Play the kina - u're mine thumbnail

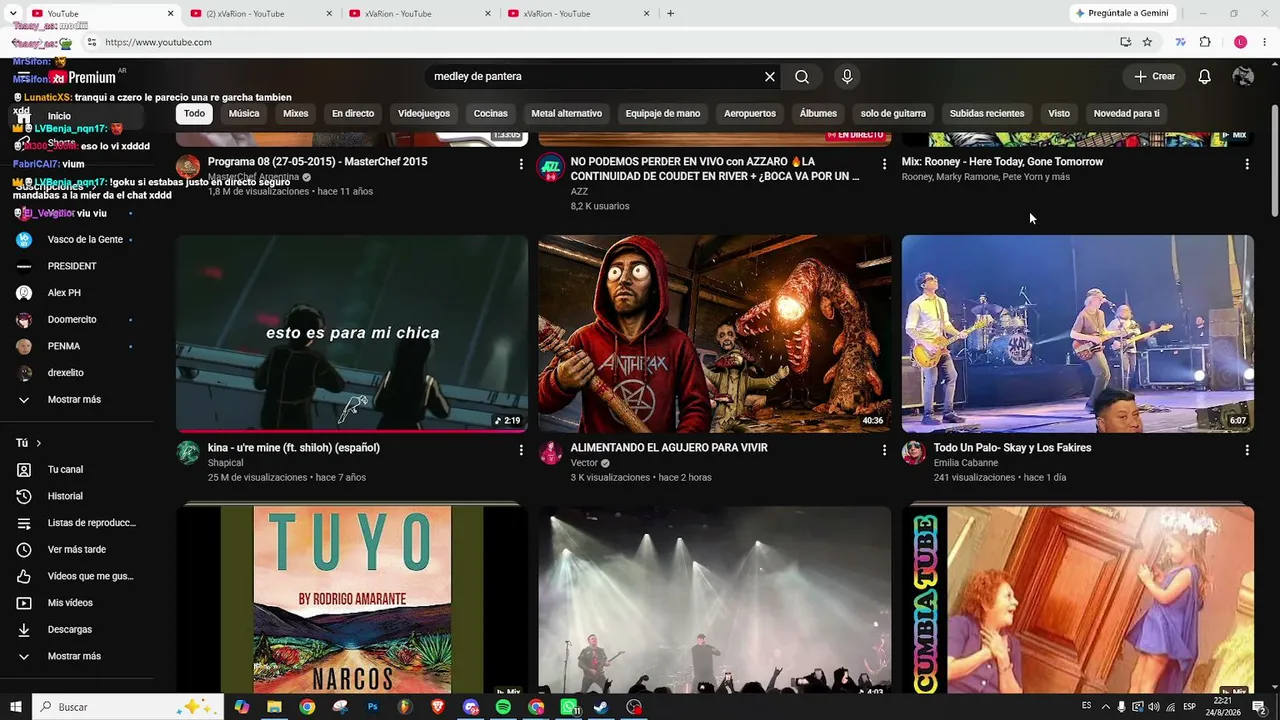tap(352, 333)
